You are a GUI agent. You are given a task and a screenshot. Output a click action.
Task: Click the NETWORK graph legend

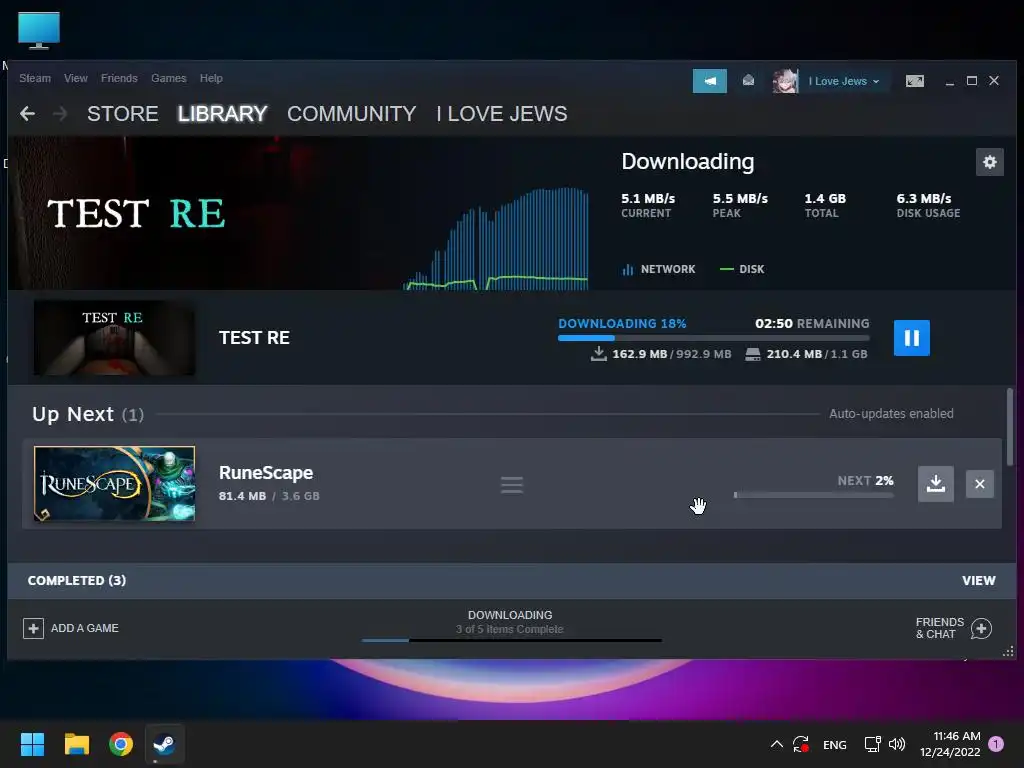pos(658,269)
